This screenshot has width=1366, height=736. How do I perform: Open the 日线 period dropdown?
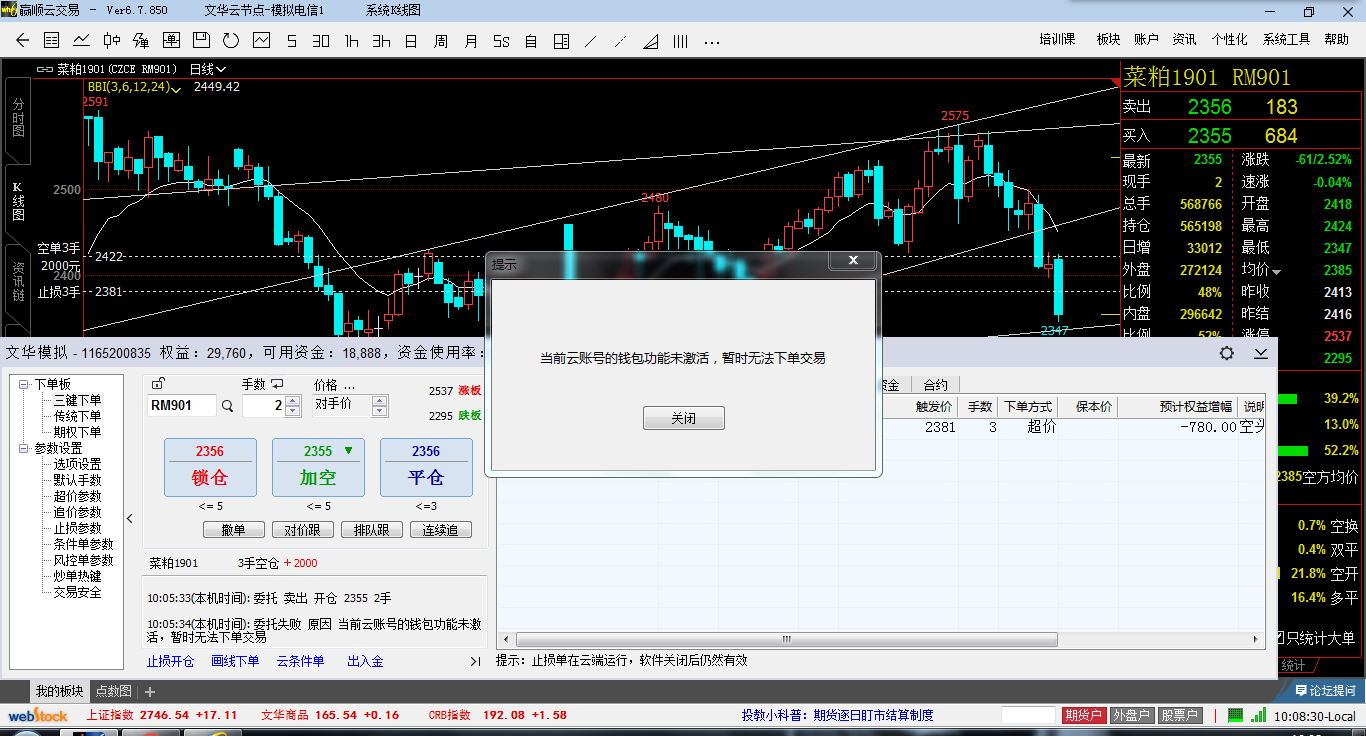[x=208, y=69]
